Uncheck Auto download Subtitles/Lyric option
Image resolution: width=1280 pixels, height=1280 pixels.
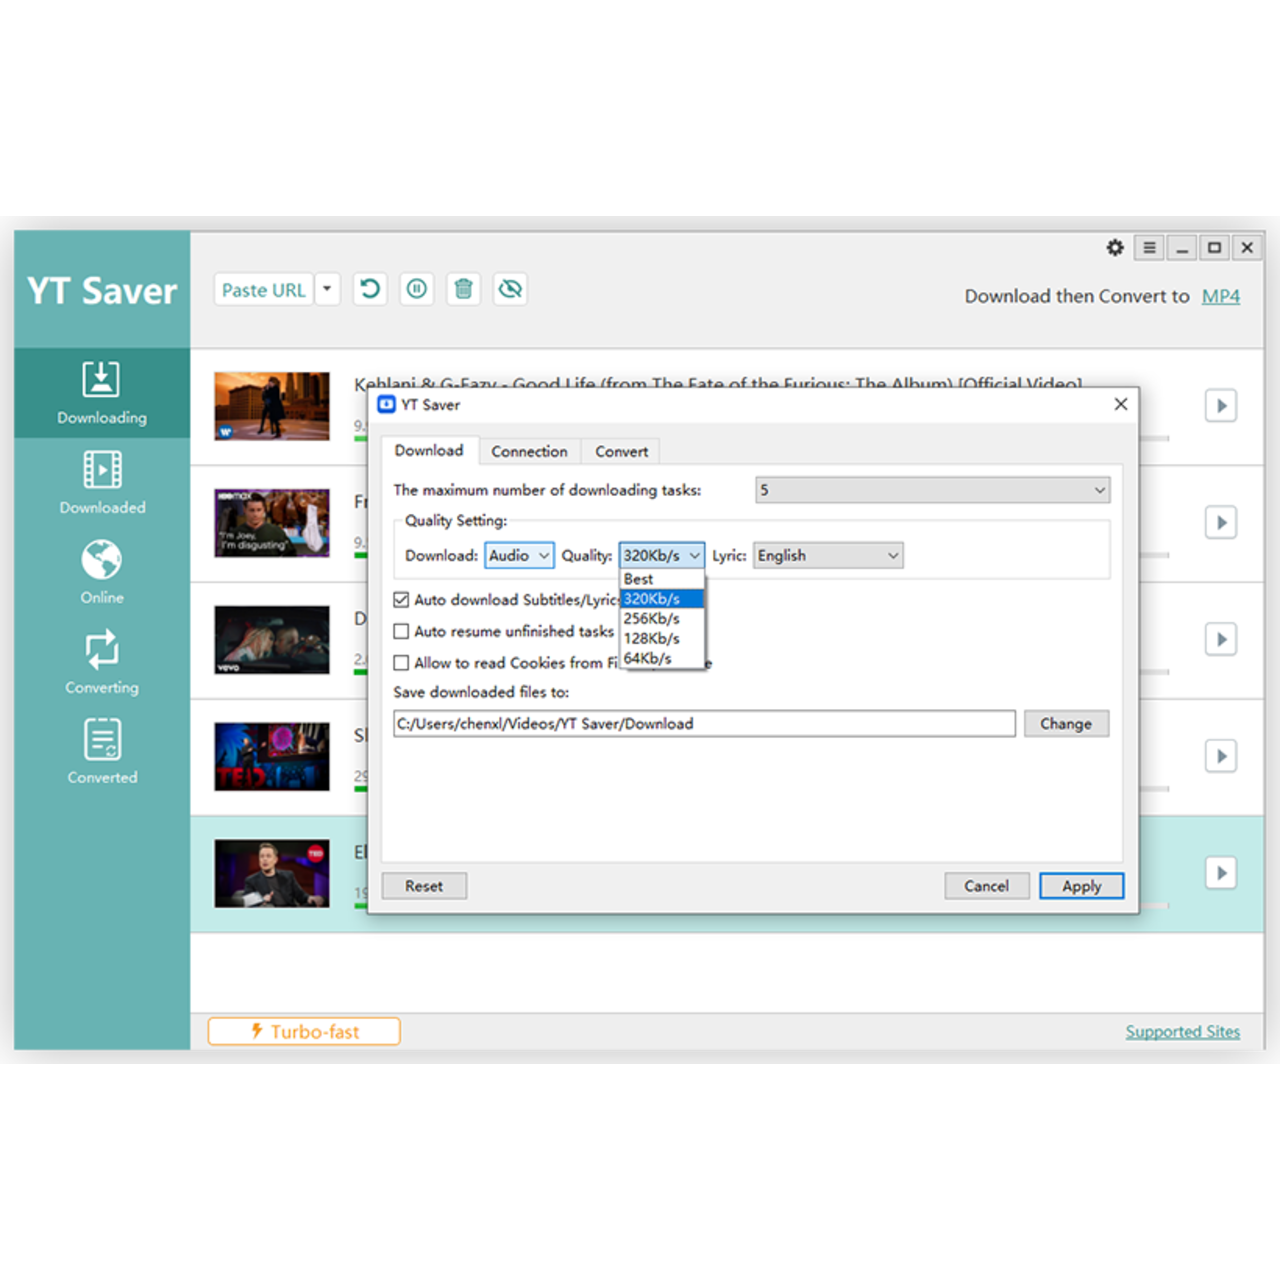point(402,600)
